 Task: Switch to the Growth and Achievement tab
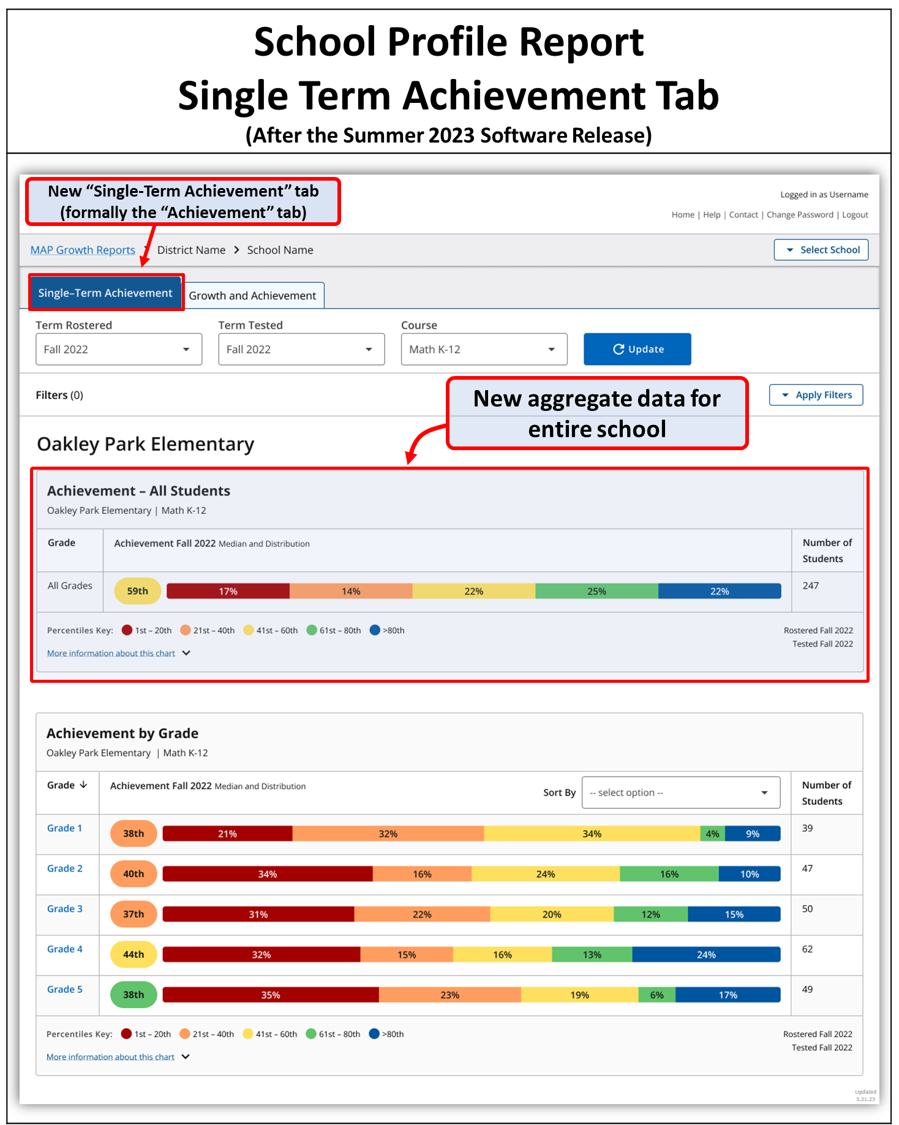(254, 295)
